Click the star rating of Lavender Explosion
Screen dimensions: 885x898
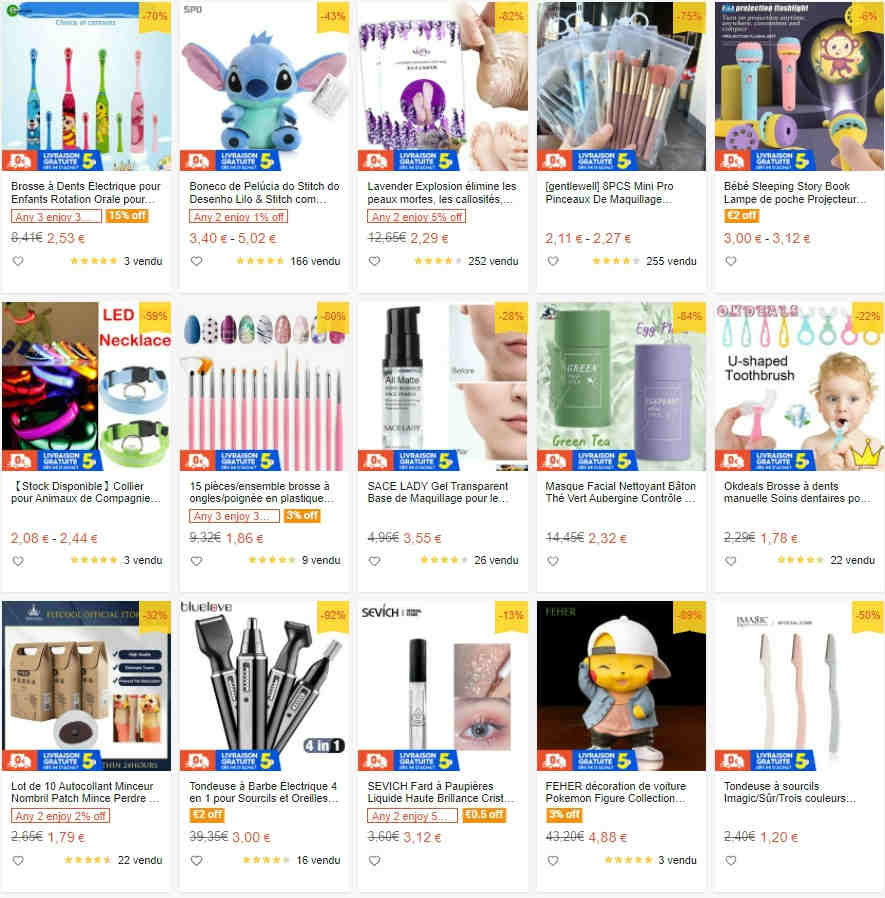[x=438, y=261]
